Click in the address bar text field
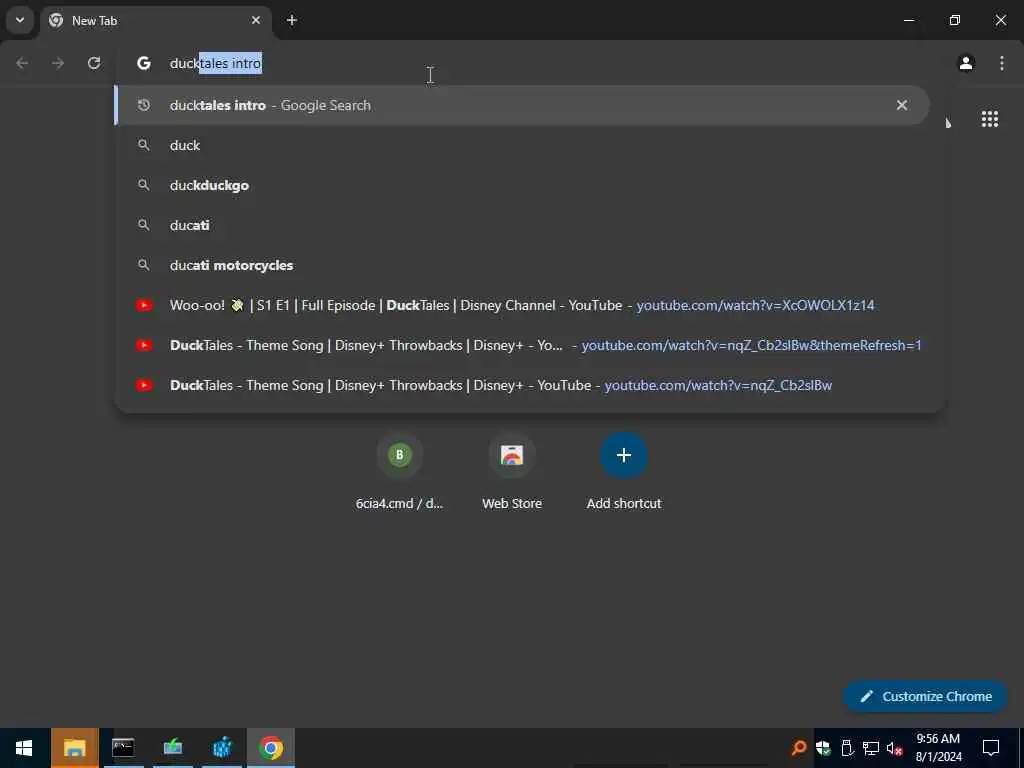Screen dimensions: 1024x768 click(529, 63)
